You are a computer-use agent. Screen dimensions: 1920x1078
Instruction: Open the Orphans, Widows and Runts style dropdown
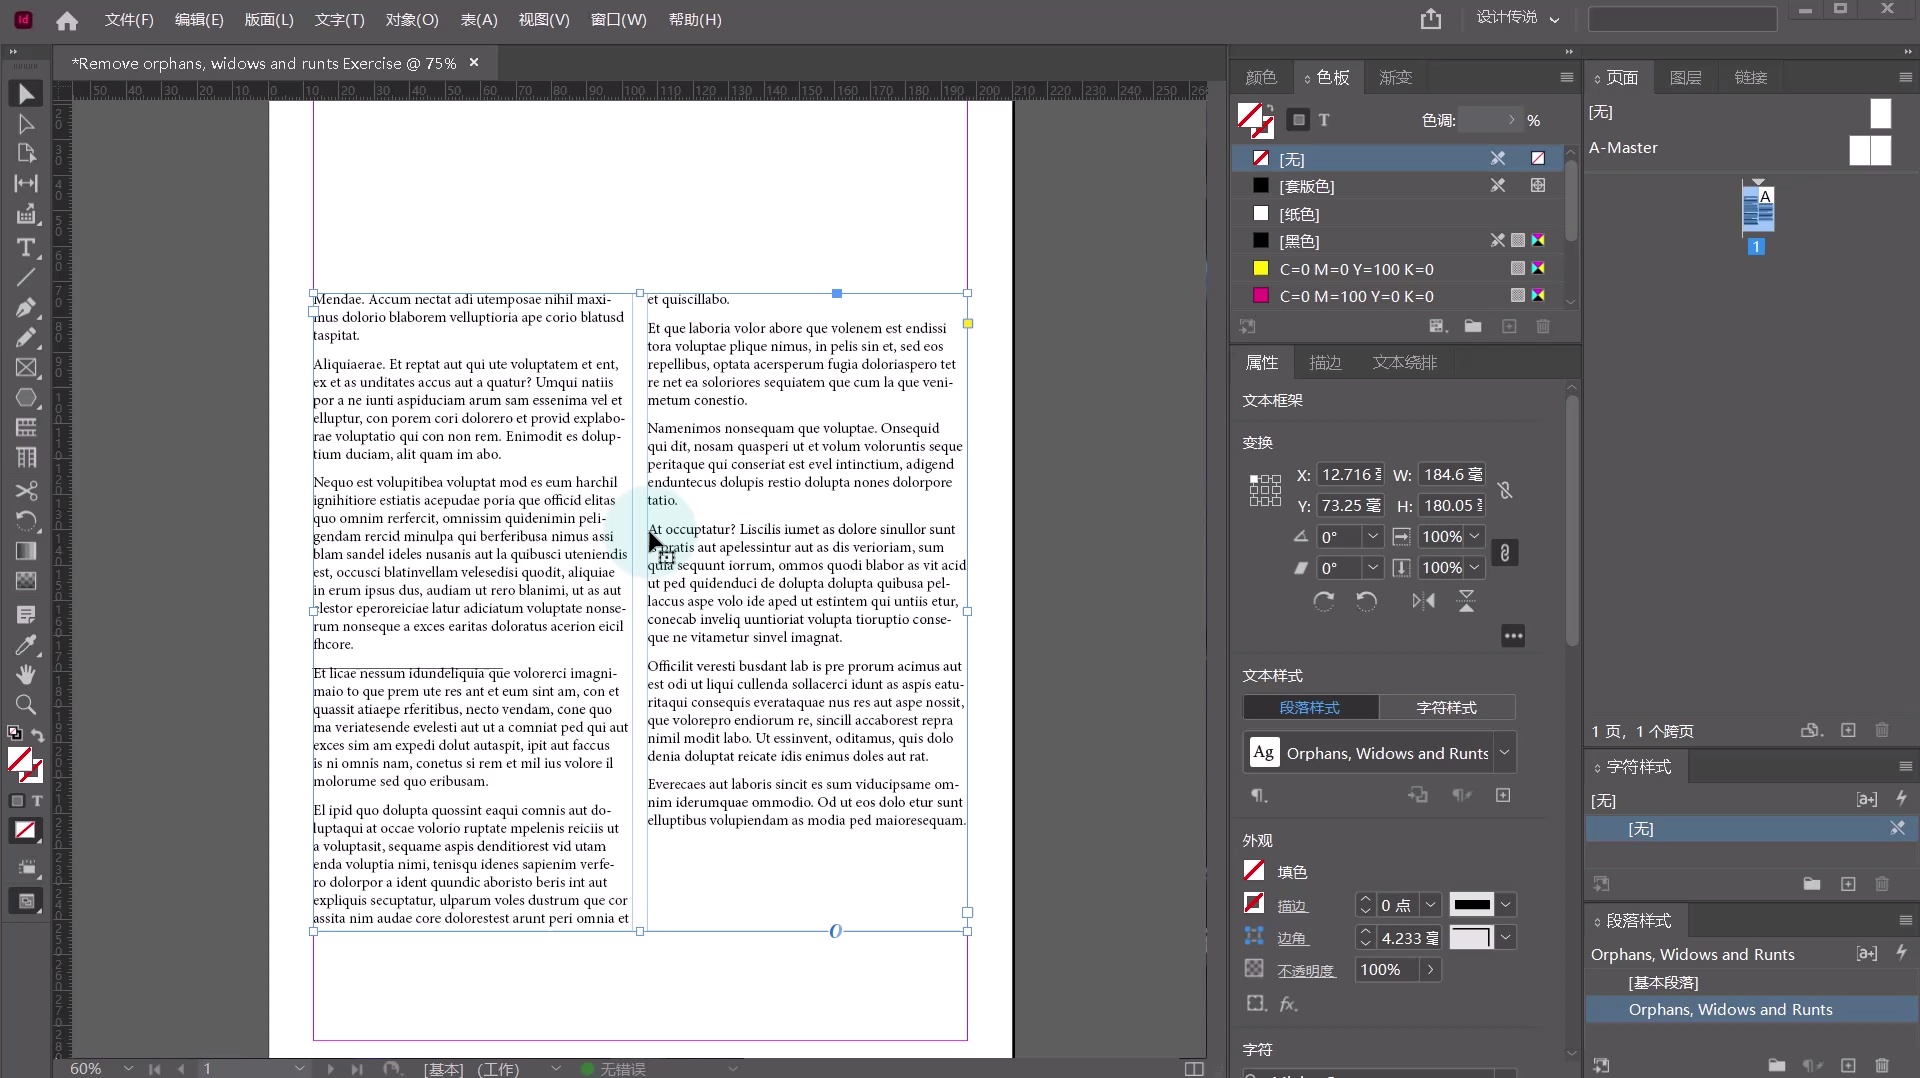click(1505, 752)
